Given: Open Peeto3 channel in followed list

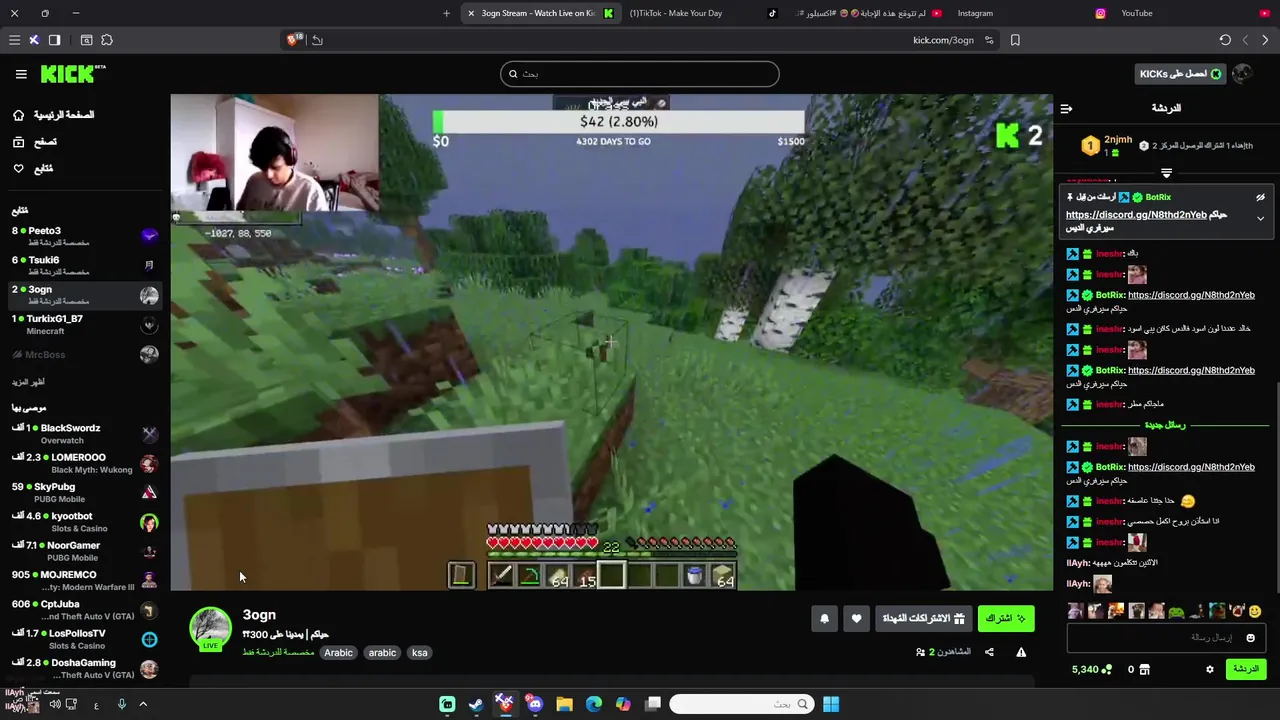Looking at the screenshot, I should click(x=84, y=236).
